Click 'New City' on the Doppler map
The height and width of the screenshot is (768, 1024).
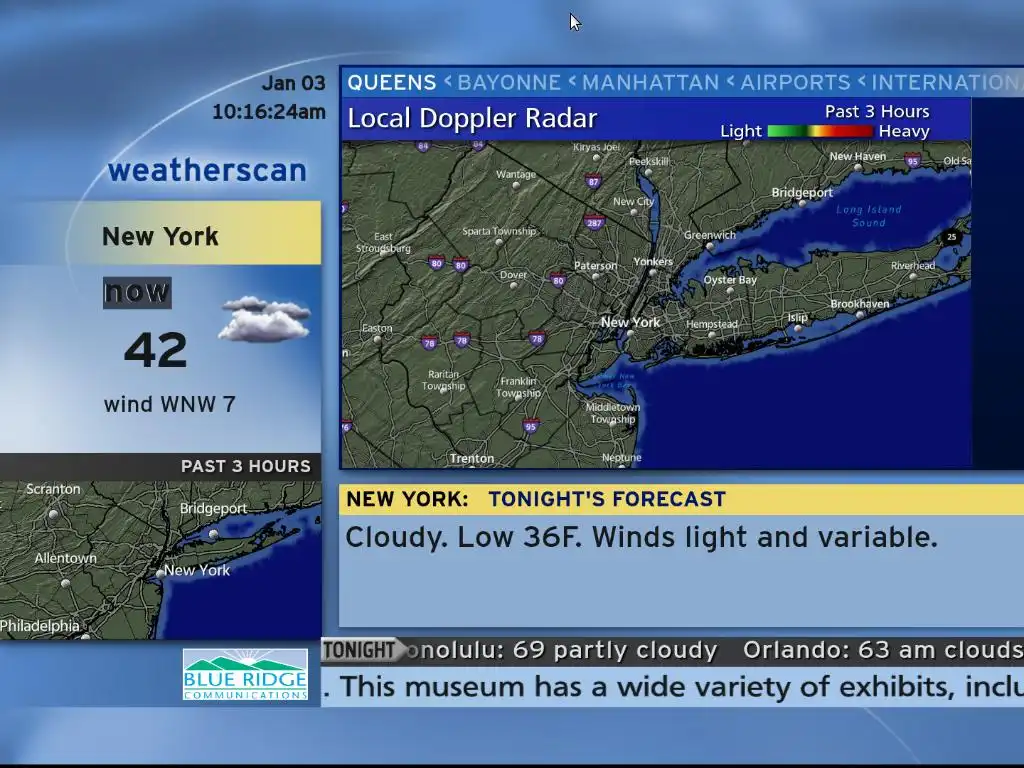click(x=633, y=202)
